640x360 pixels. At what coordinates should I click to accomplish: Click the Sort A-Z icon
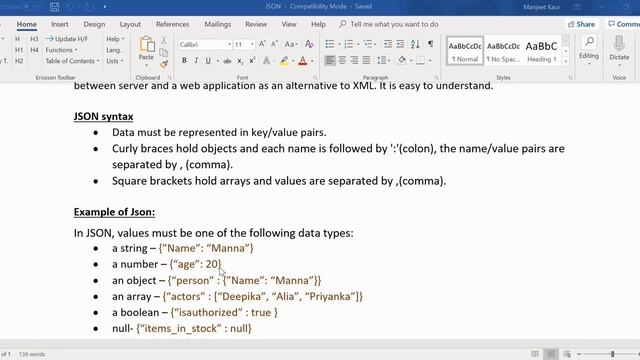[415, 44]
